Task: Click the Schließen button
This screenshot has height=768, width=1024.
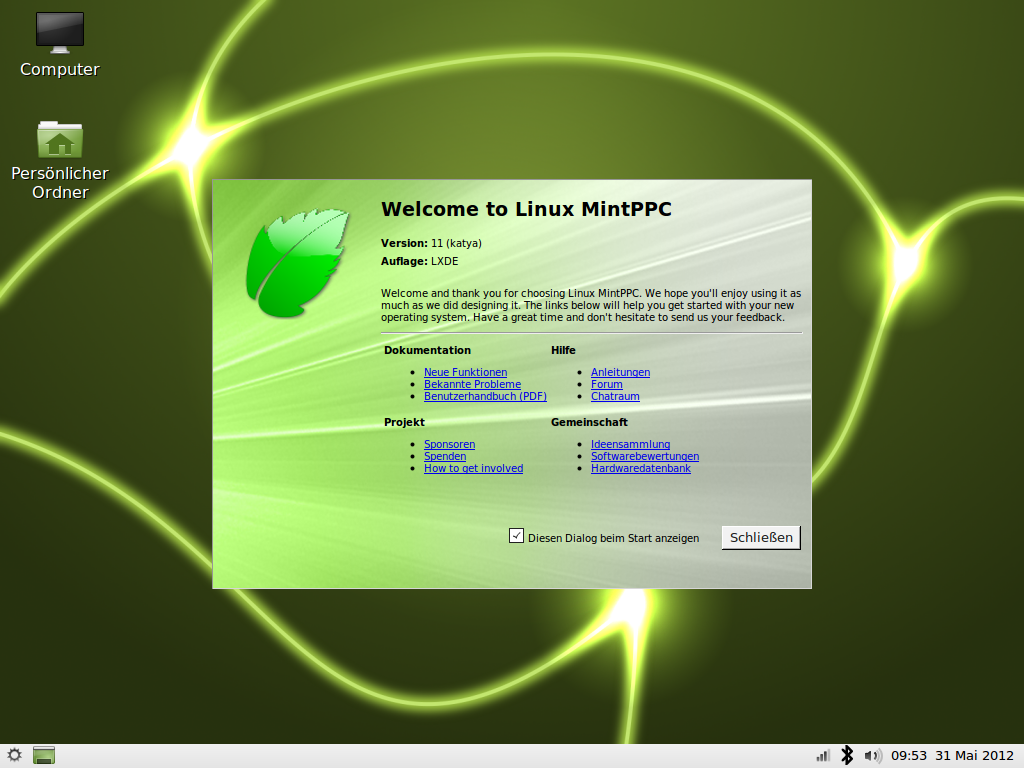Action: (761, 537)
